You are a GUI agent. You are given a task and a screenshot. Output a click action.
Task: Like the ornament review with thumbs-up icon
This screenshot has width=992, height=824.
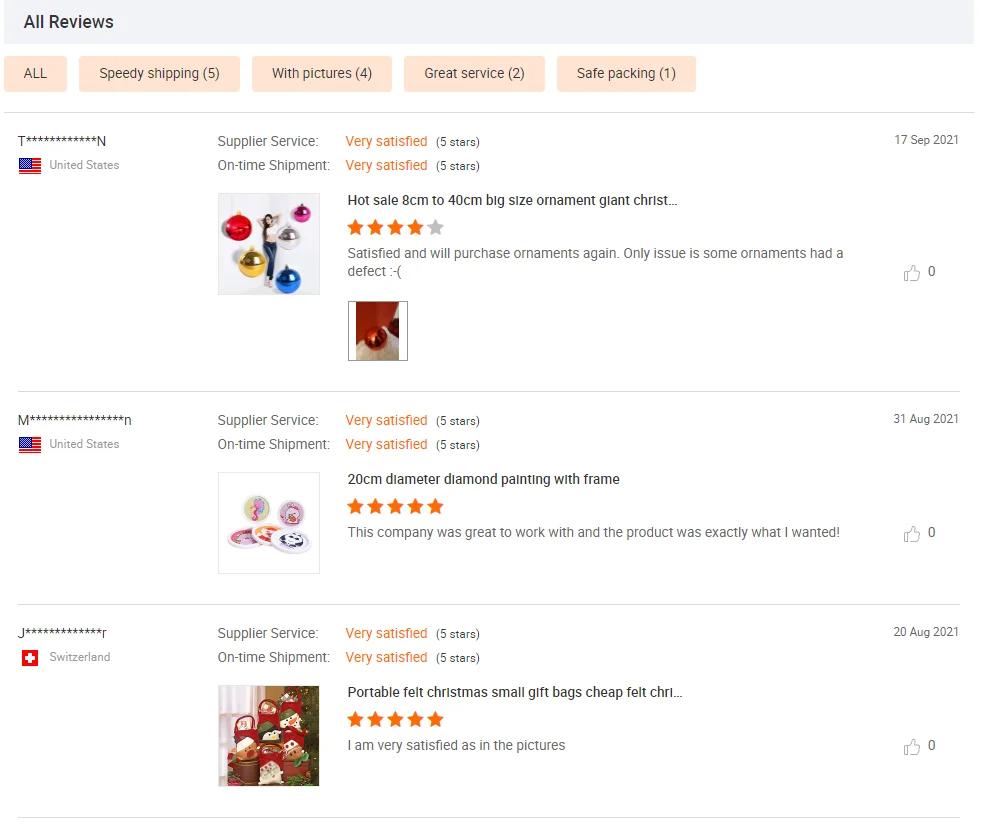click(912, 273)
